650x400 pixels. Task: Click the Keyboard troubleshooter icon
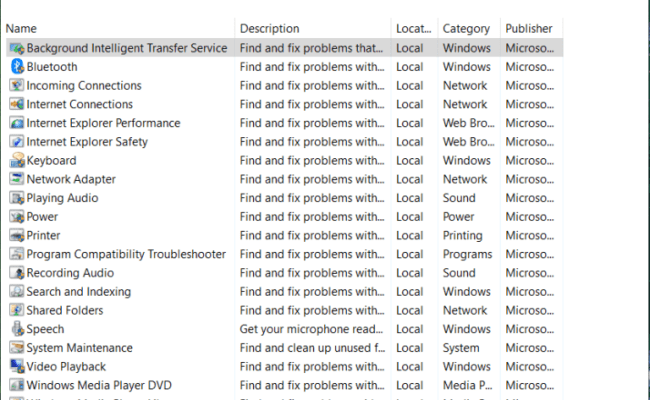17,161
